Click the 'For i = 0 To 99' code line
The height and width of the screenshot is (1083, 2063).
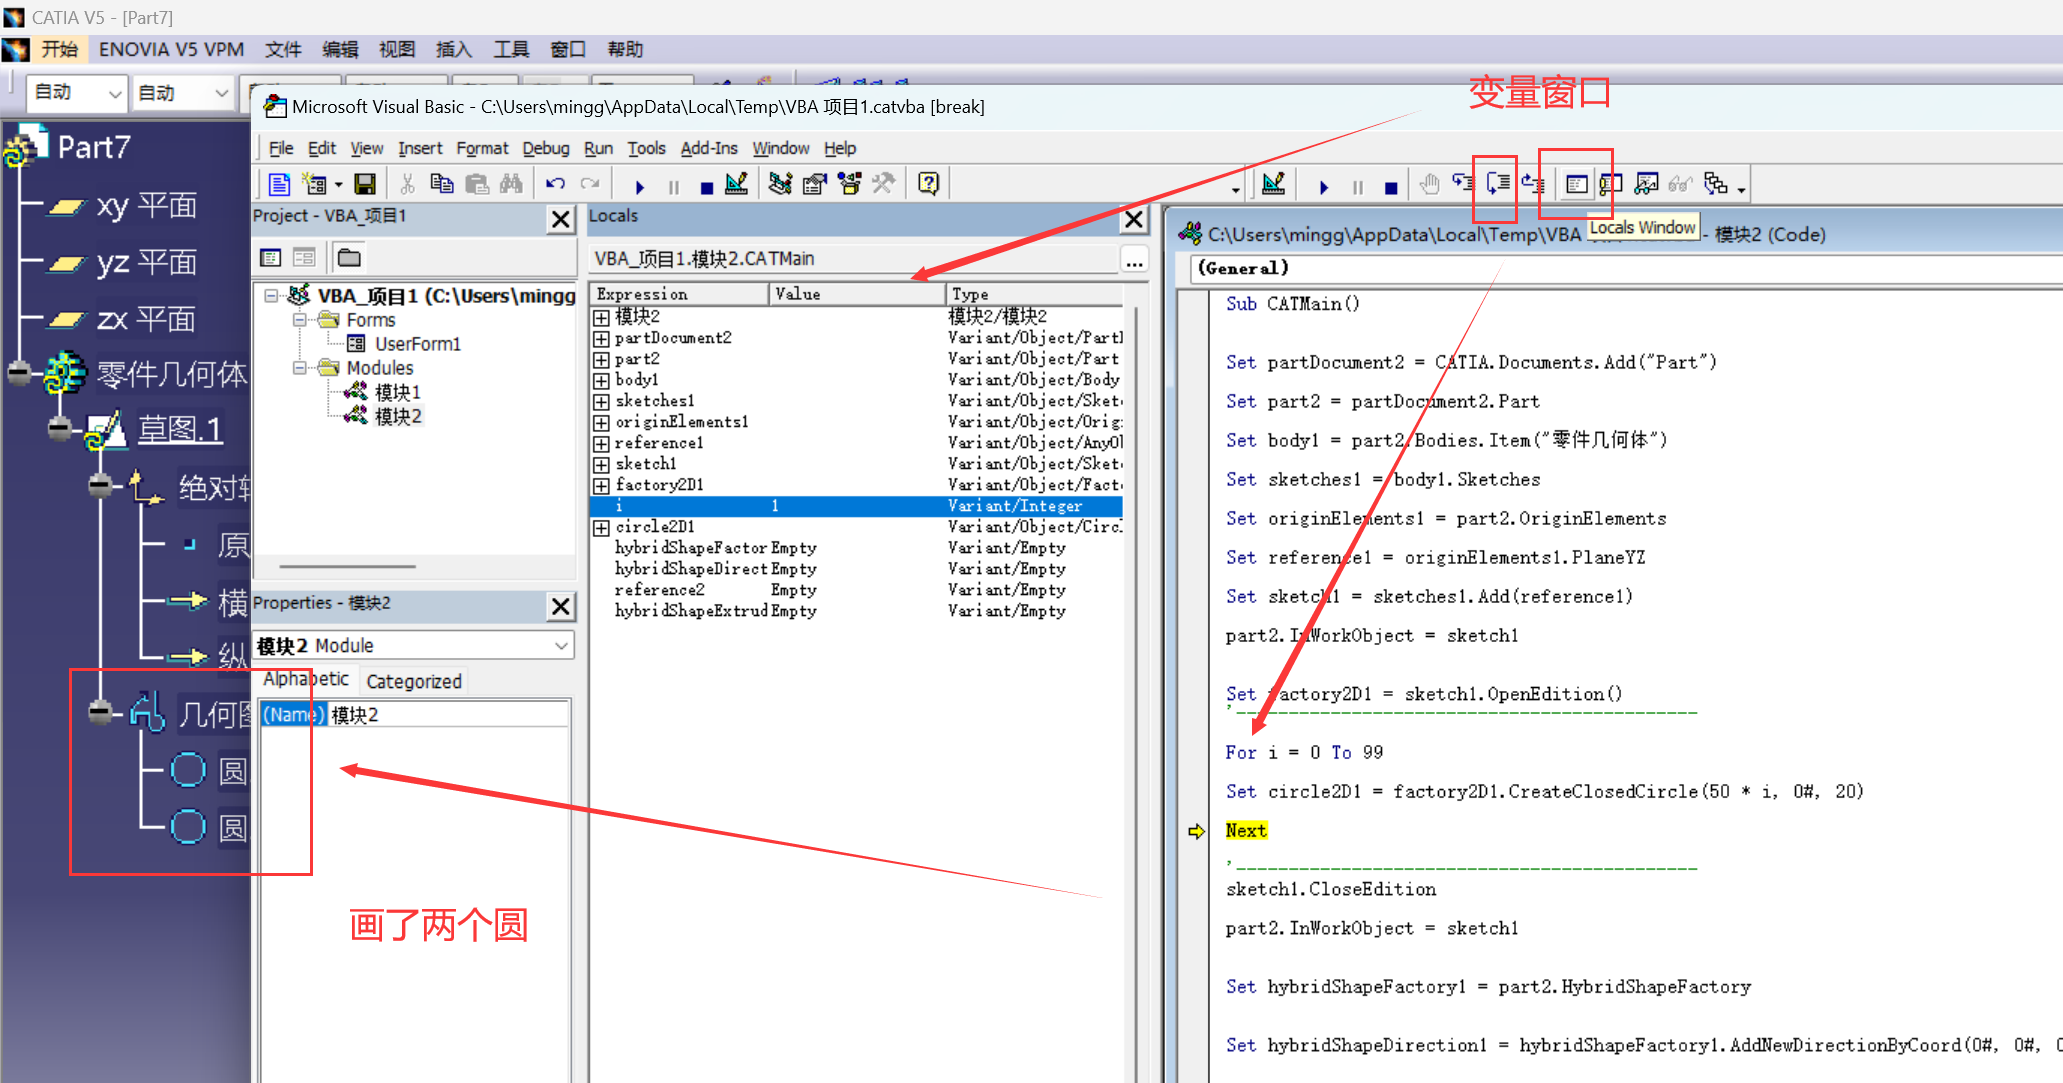[x=1304, y=753]
